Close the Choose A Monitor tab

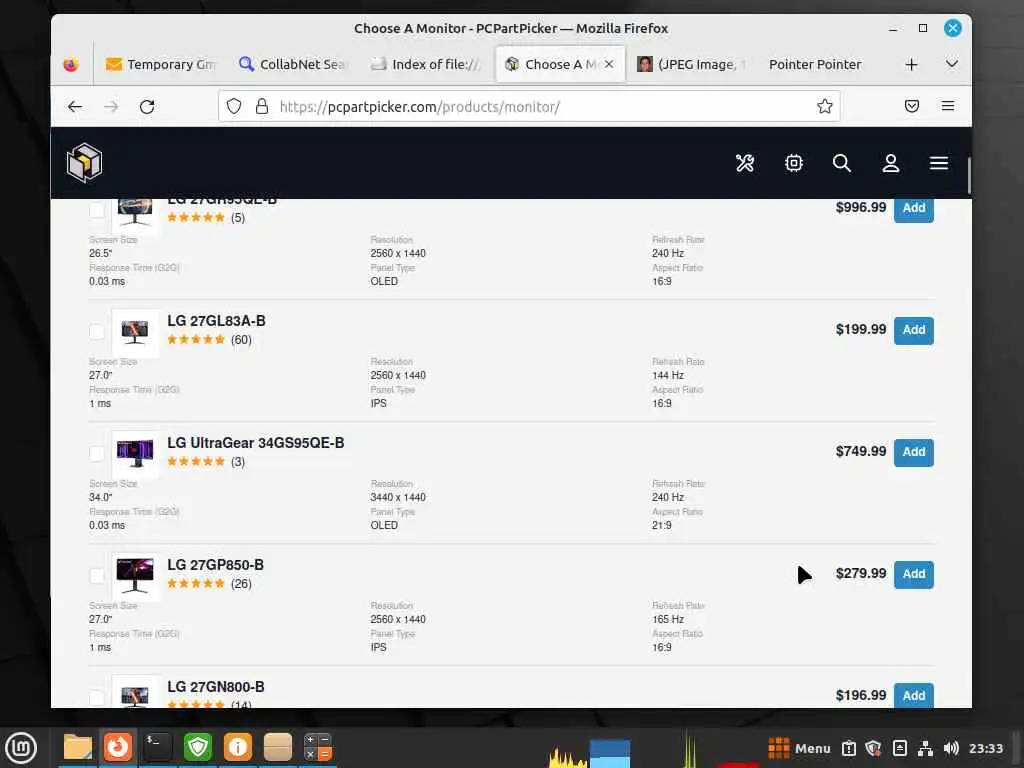coord(609,64)
